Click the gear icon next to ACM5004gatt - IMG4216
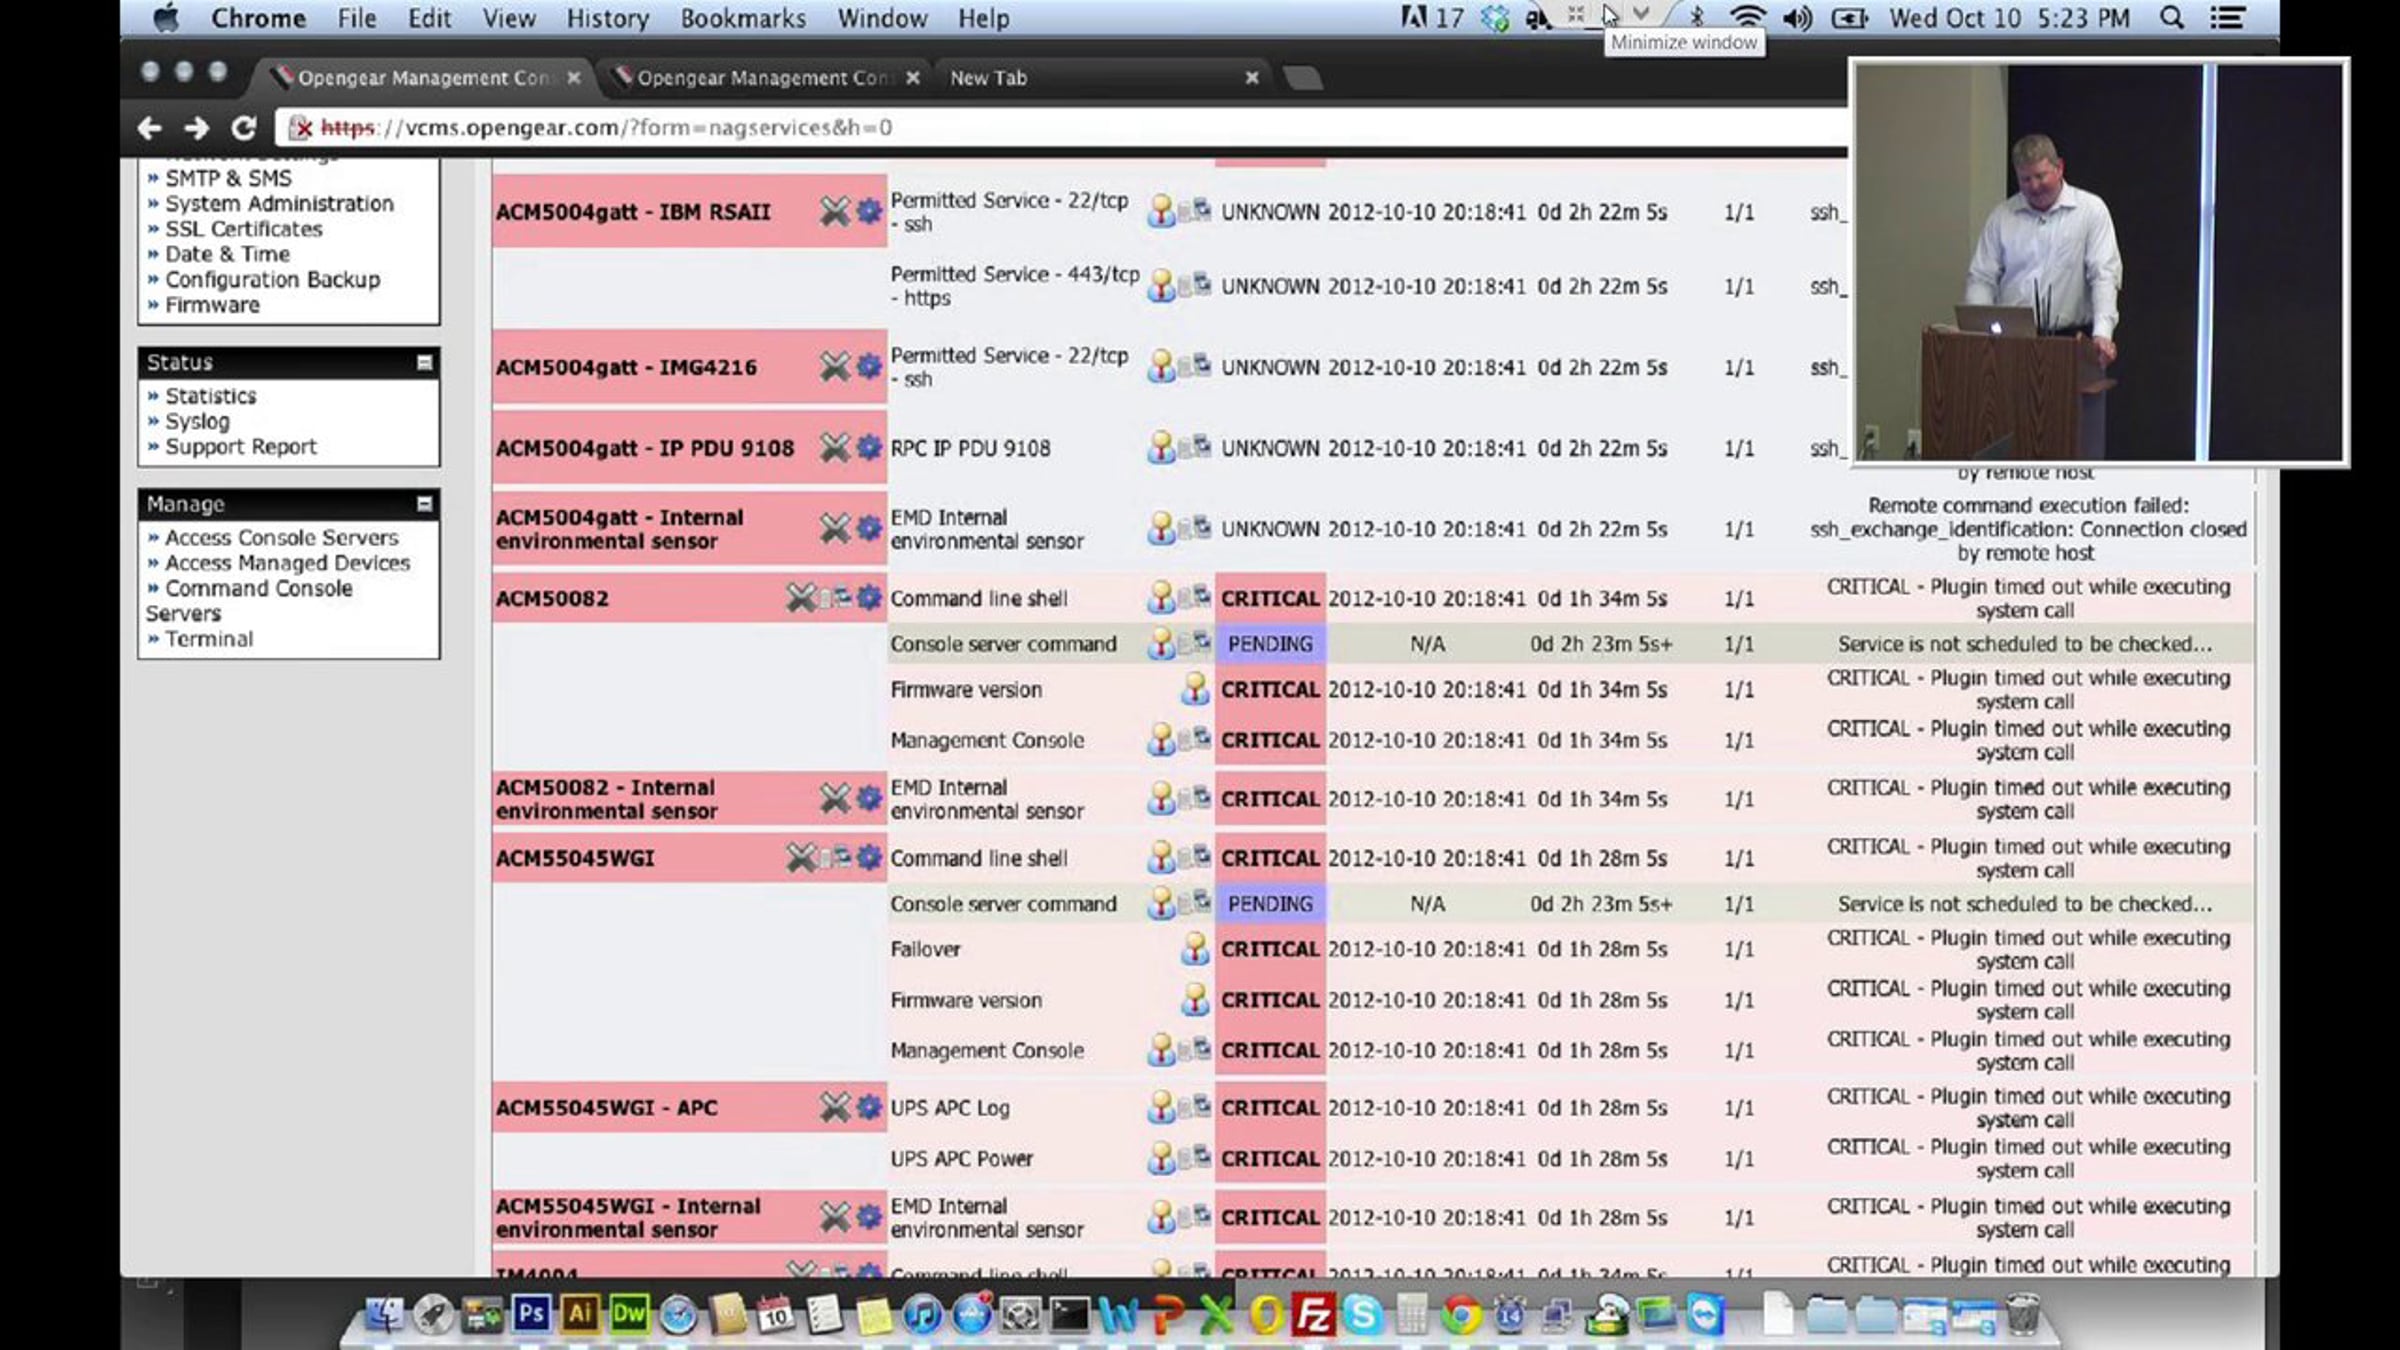 pos(869,367)
